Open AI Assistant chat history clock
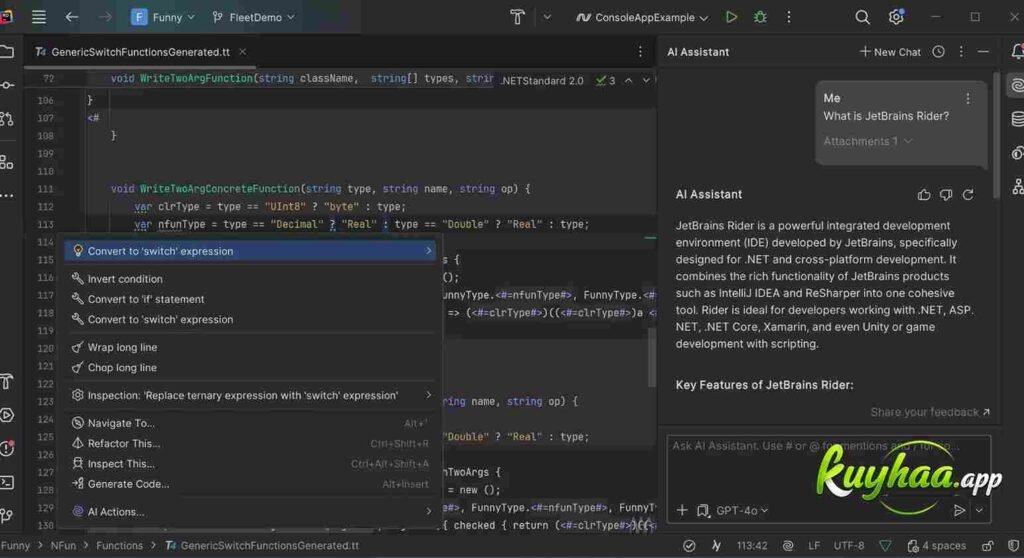The width and height of the screenshot is (1024, 558). 938,52
